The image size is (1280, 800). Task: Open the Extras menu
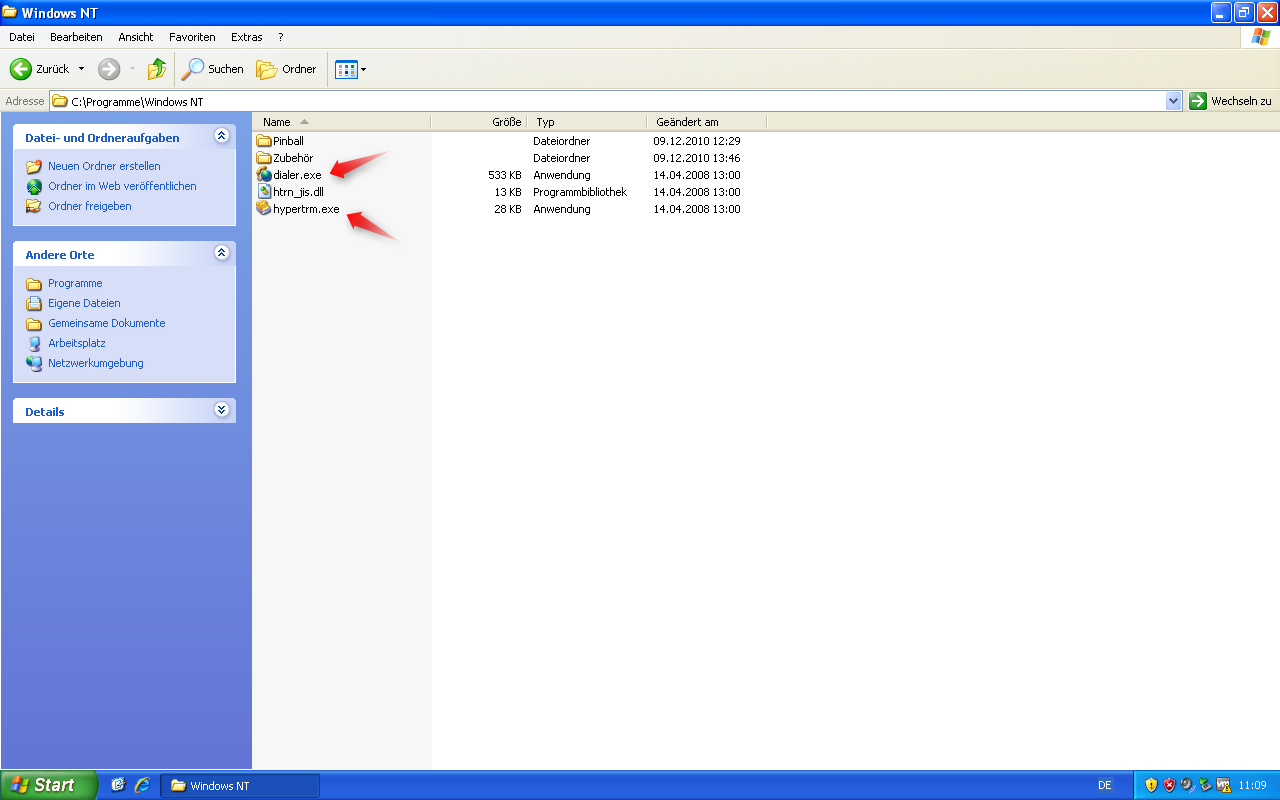tap(246, 36)
